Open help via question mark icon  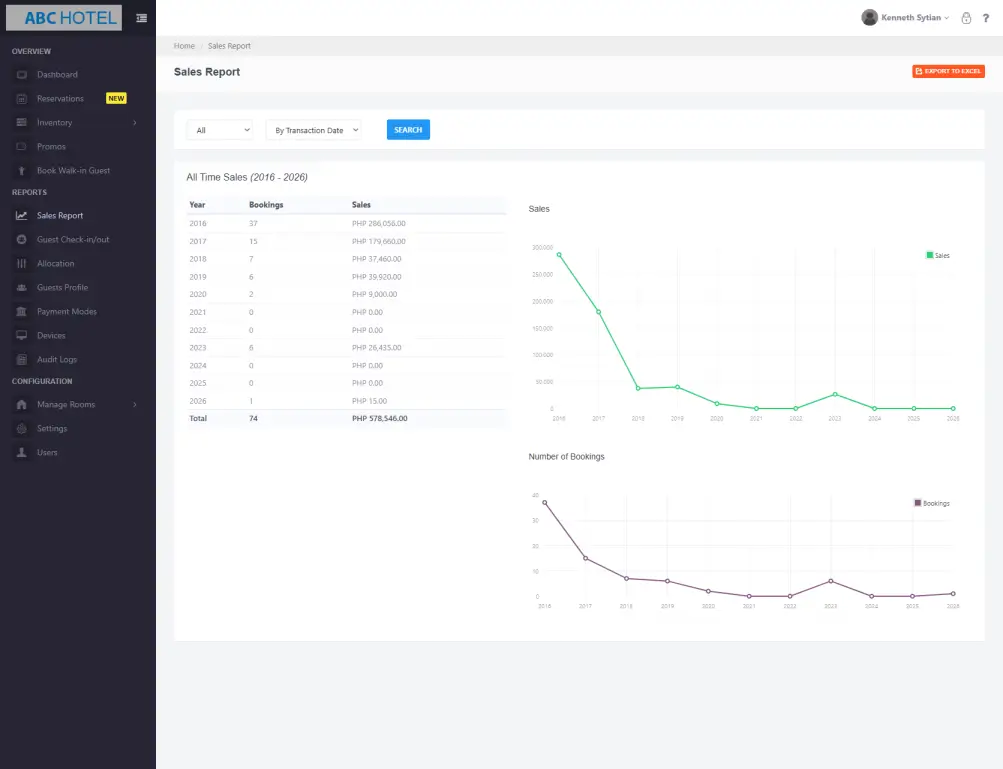(x=986, y=18)
